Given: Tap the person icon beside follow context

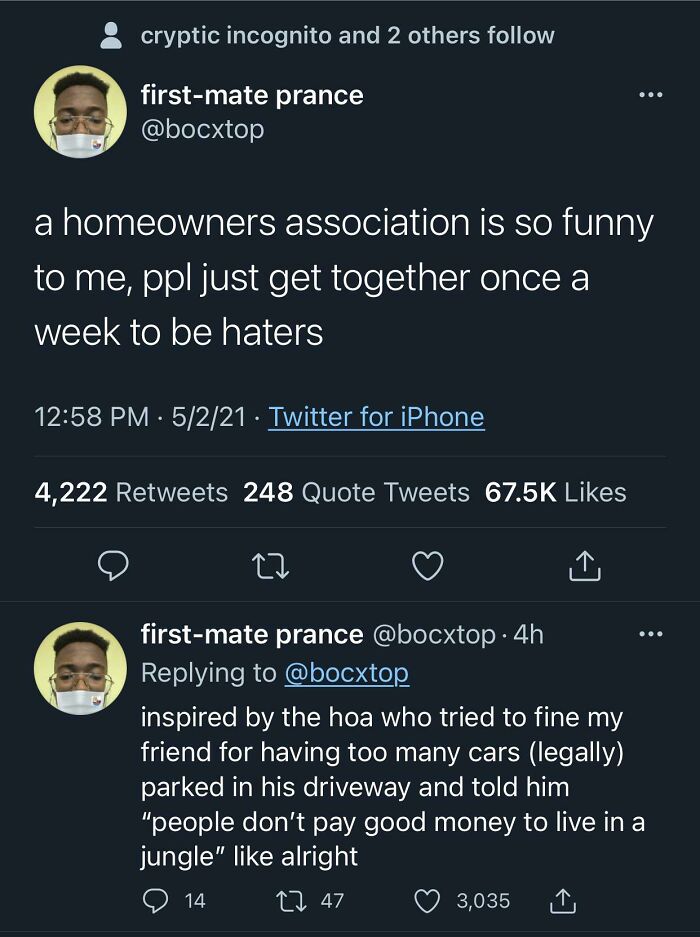Looking at the screenshot, I should pyautogui.click(x=113, y=36).
